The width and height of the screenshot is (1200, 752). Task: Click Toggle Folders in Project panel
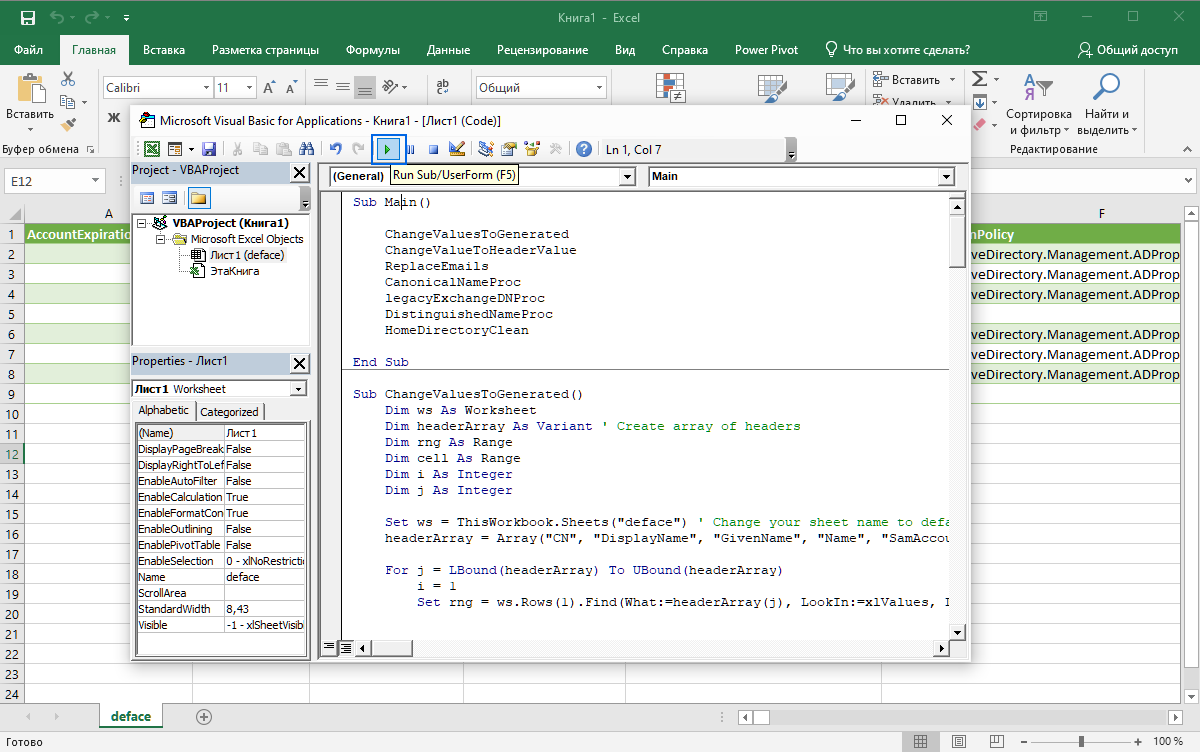198,197
